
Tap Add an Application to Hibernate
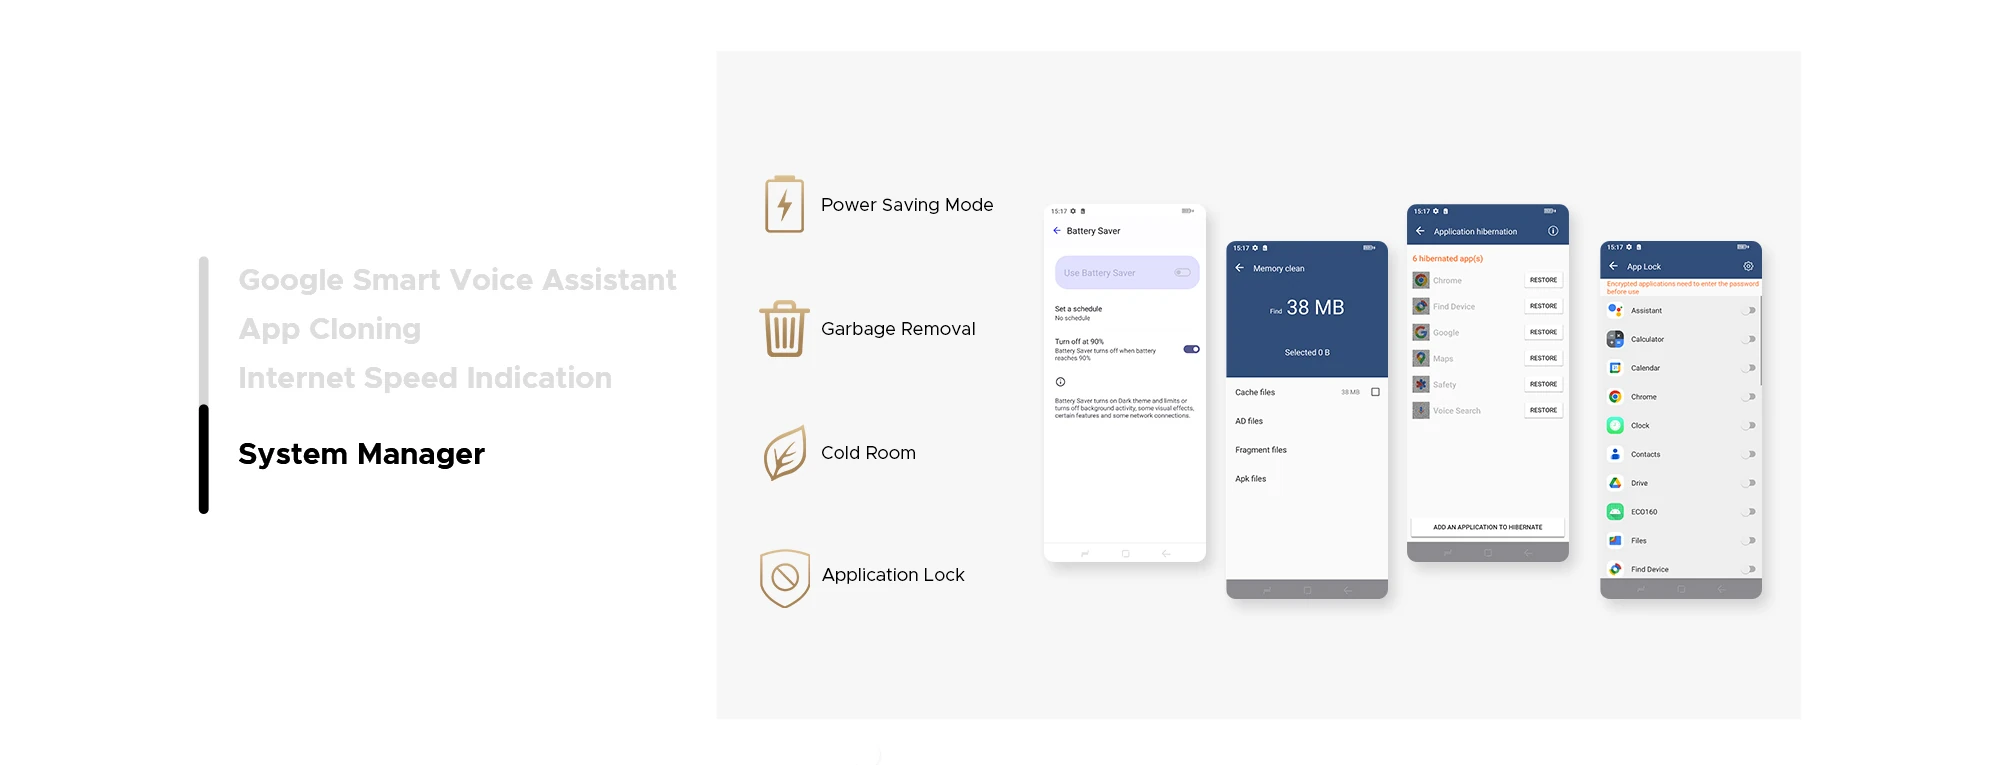click(x=1487, y=527)
